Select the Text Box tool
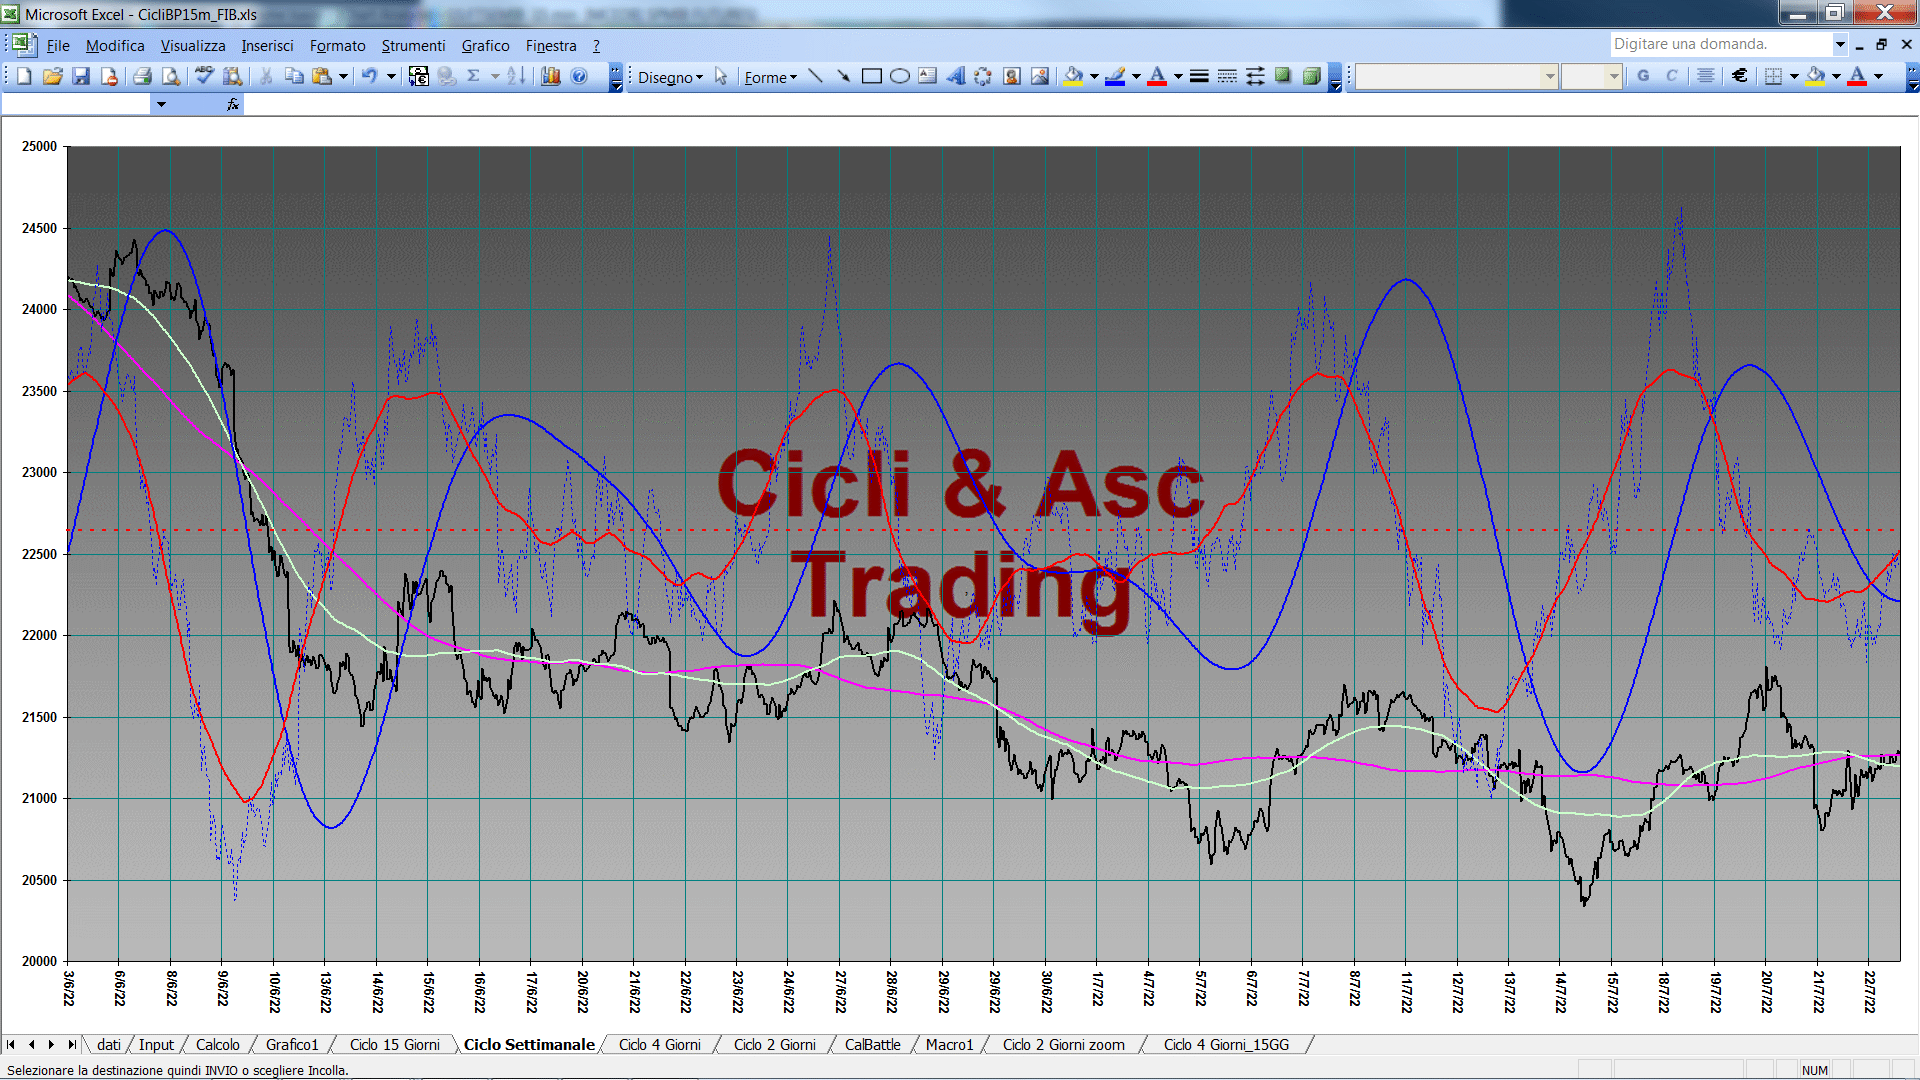 [x=928, y=76]
